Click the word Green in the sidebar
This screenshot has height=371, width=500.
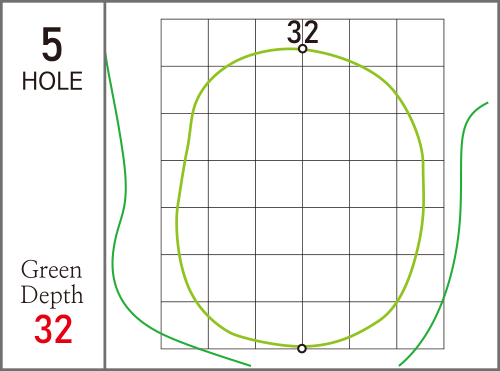point(51,269)
